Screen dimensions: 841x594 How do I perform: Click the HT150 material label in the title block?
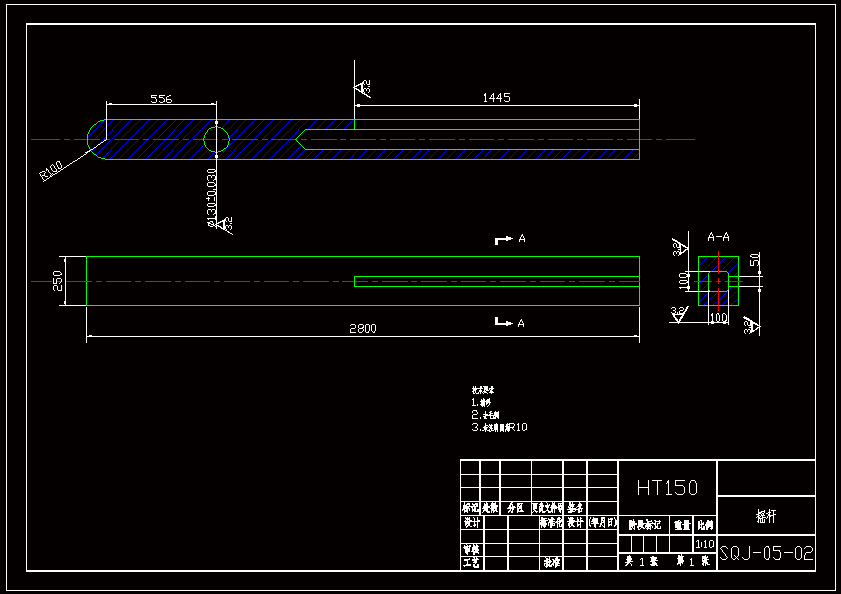click(667, 488)
